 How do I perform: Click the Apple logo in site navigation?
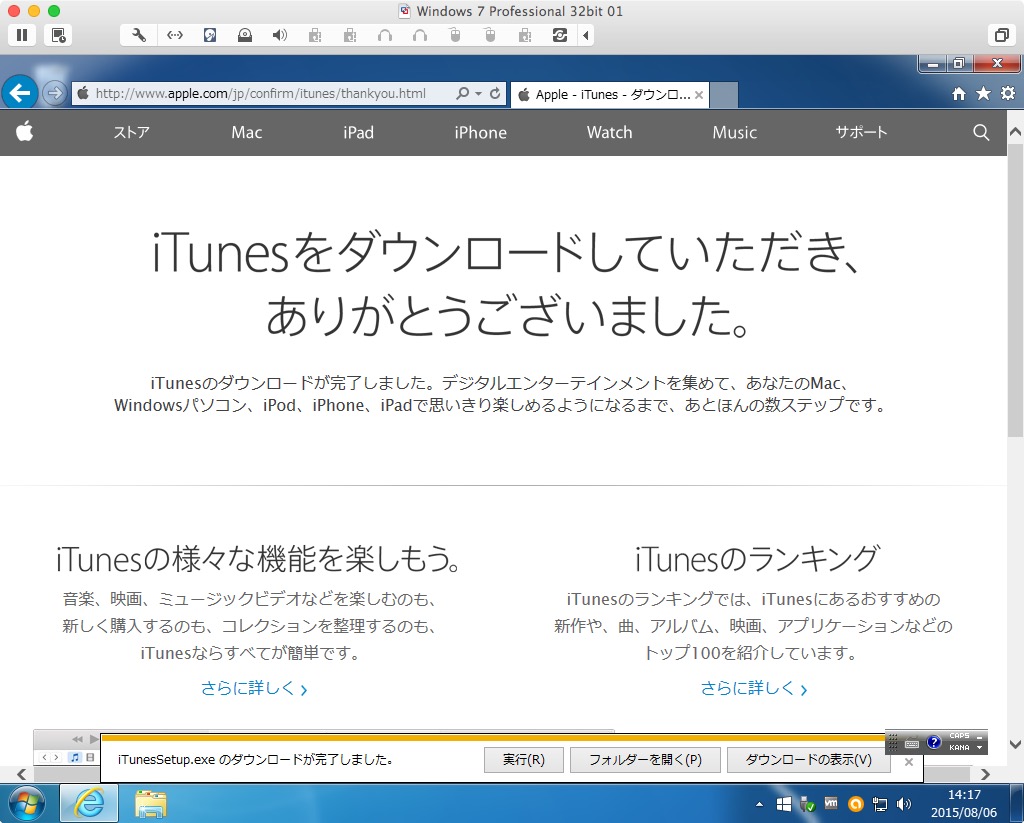[24, 131]
